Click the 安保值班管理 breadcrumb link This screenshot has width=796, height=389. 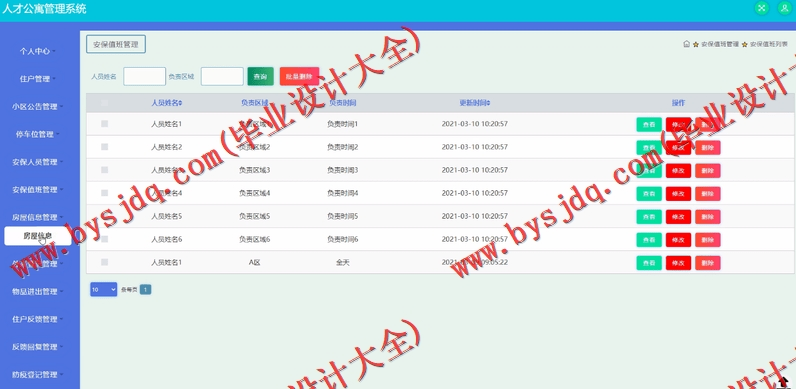[x=720, y=44]
